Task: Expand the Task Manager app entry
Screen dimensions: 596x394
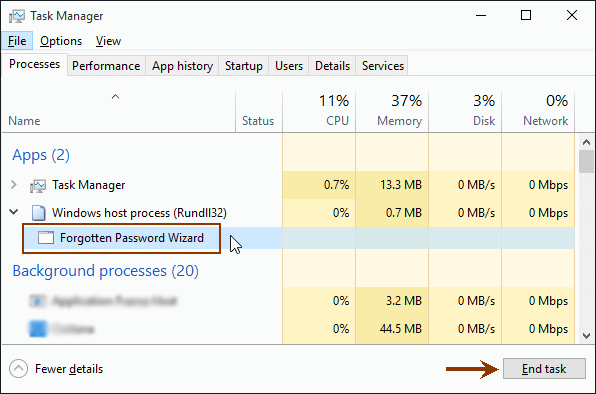Action: (x=14, y=185)
